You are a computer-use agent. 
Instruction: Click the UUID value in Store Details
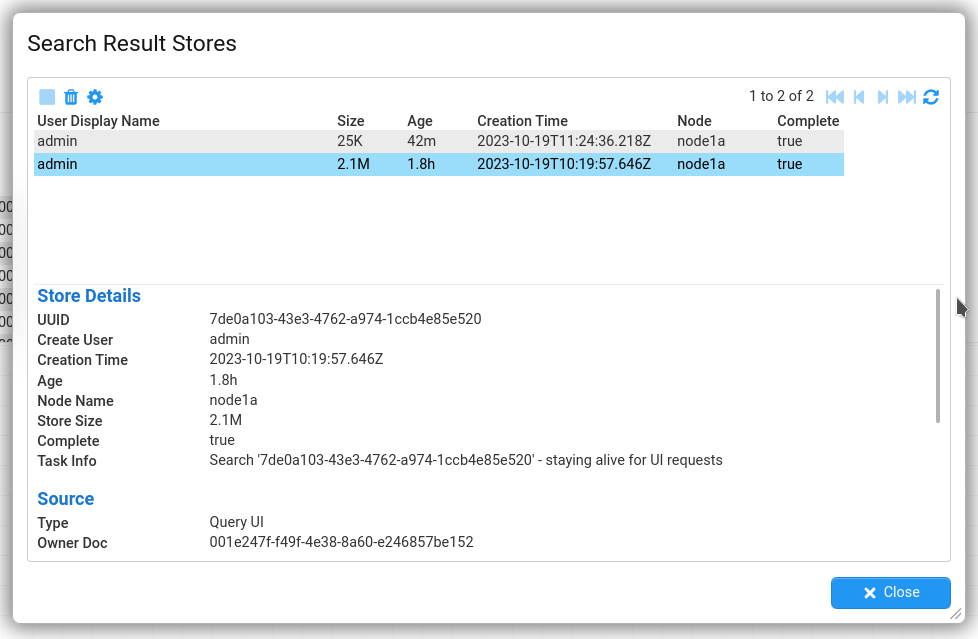pyautogui.click(x=345, y=320)
